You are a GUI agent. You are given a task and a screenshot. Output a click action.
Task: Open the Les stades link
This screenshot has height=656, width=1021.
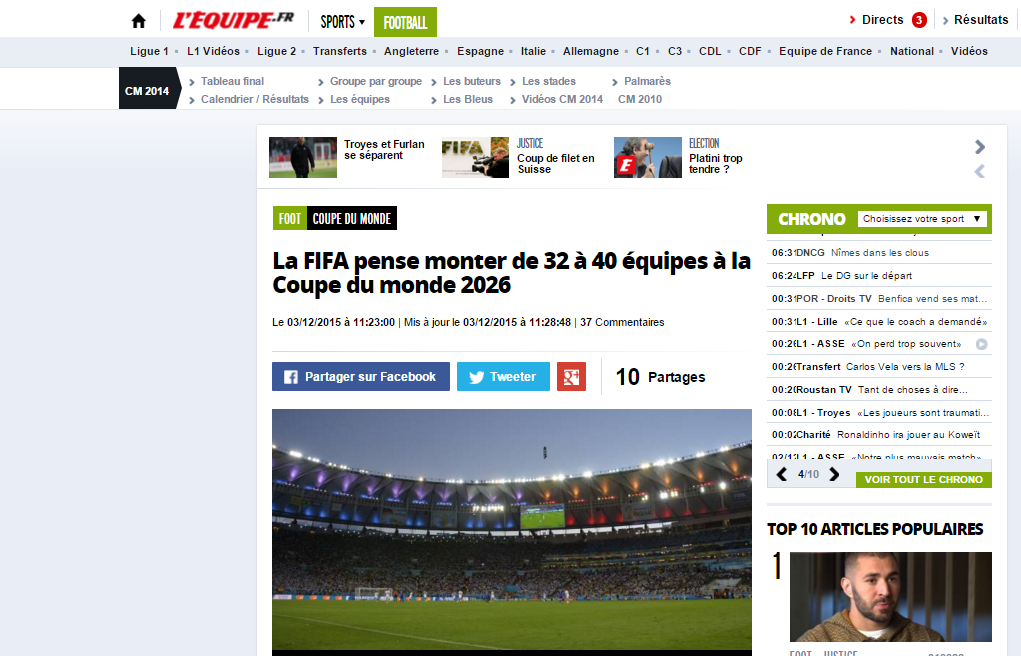[x=549, y=81]
